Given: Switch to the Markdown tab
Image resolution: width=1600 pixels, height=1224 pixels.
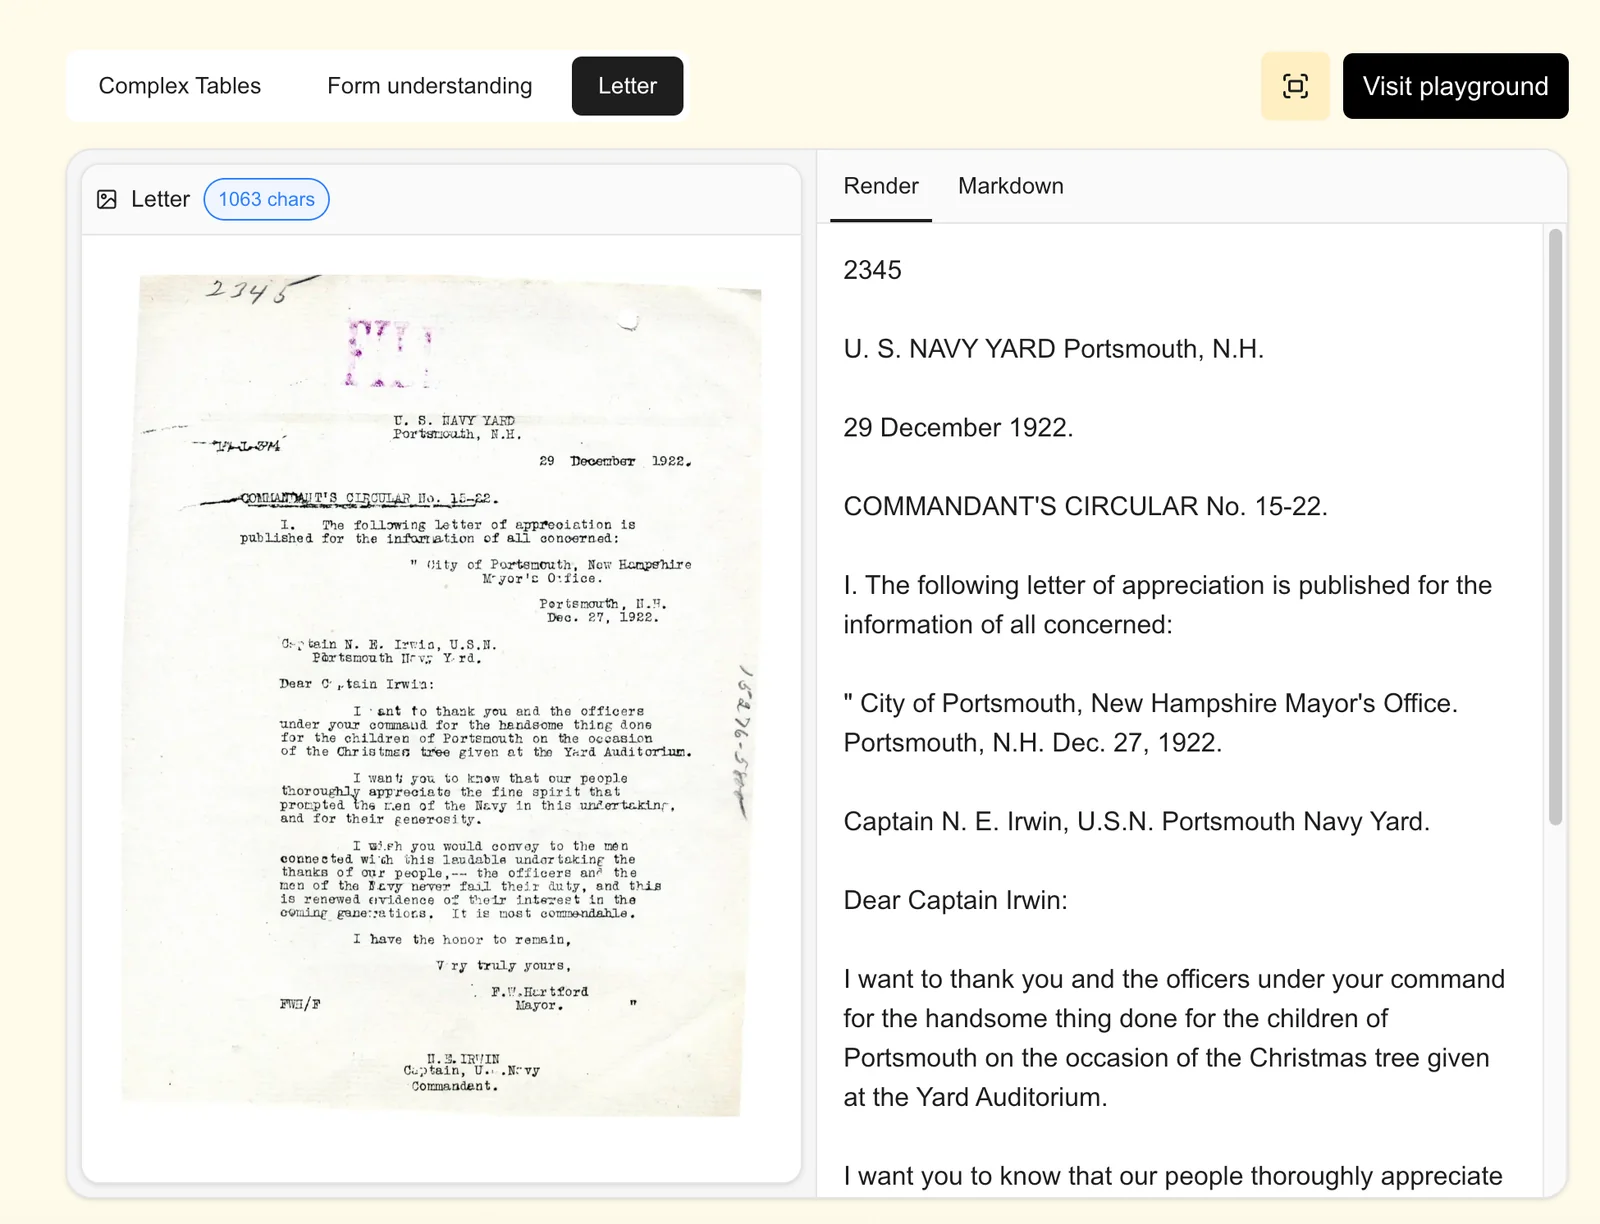Looking at the screenshot, I should 1010,186.
